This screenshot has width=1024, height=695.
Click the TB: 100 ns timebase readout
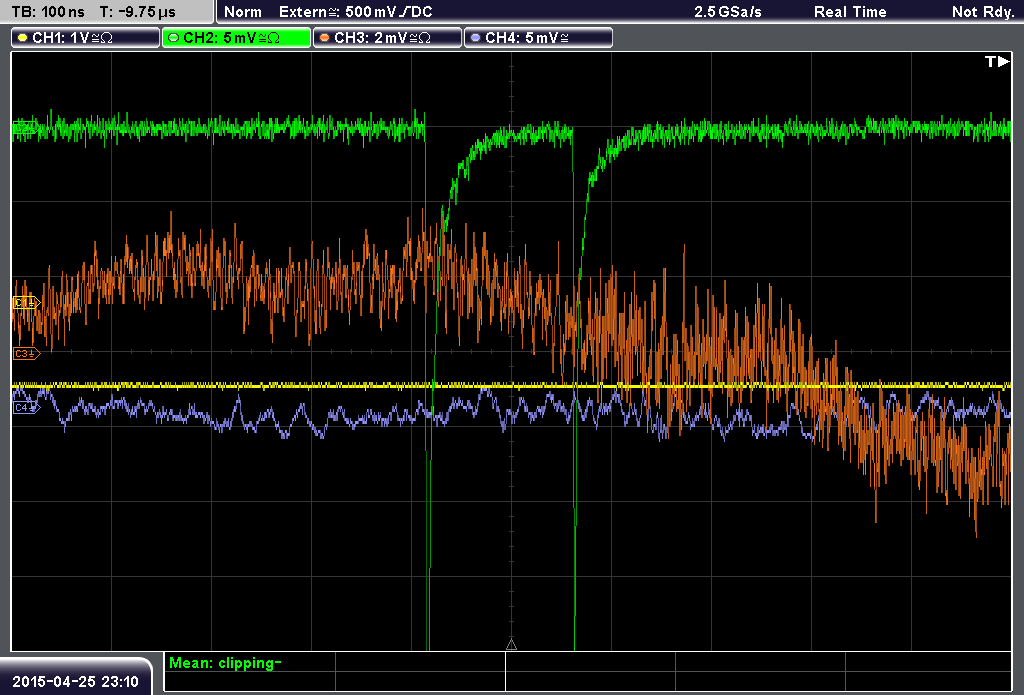48,12
